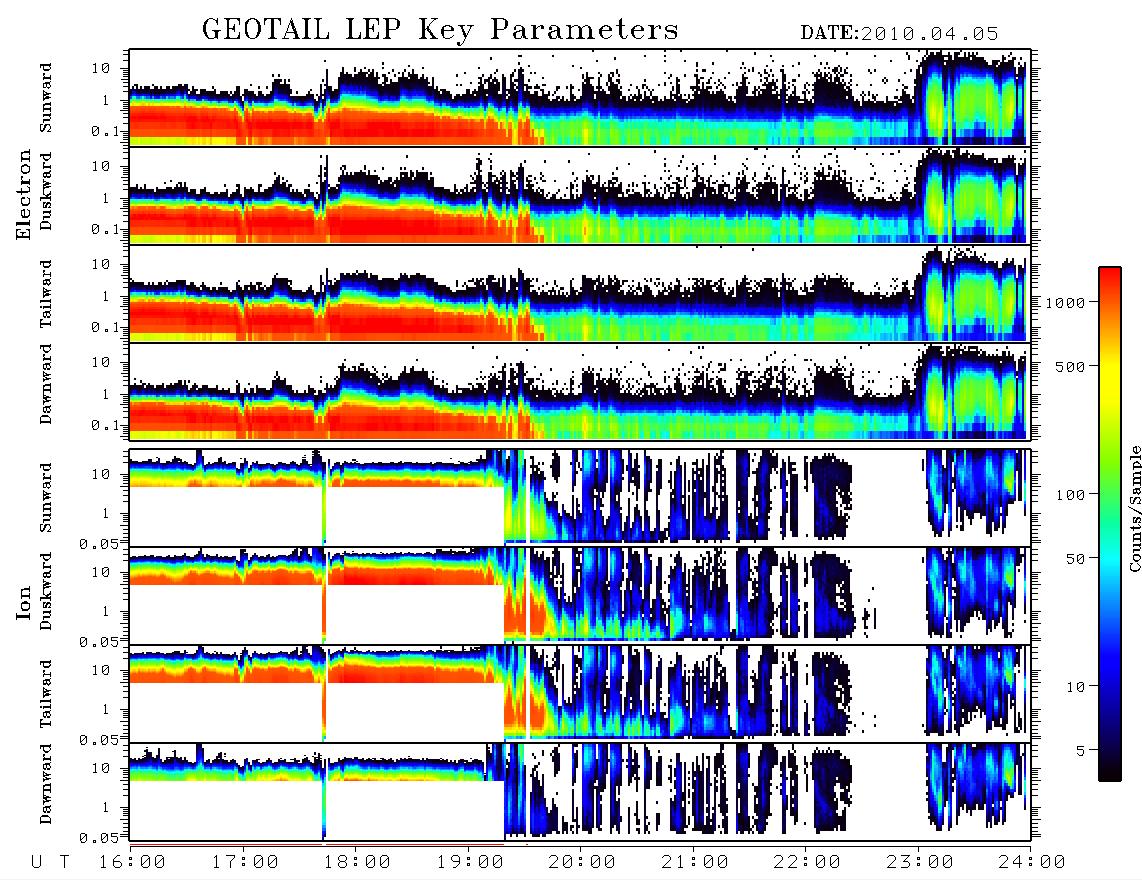The height and width of the screenshot is (880, 1142).
Task: Click the 22:00 time tick label
Action: (x=808, y=863)
